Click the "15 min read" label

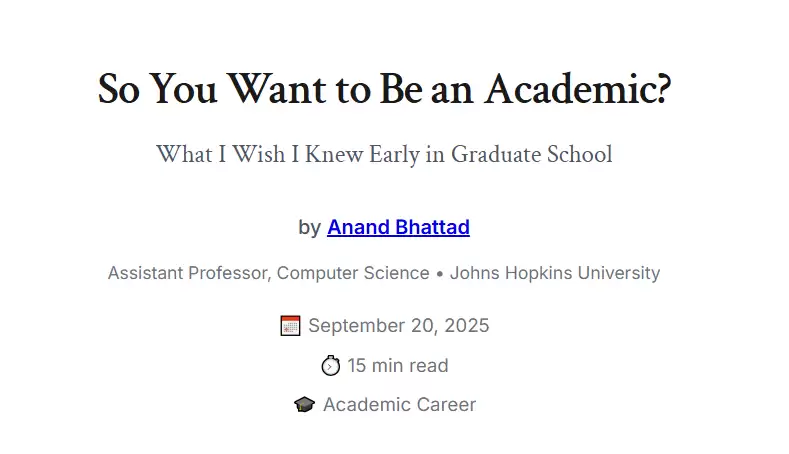(398, 366)
